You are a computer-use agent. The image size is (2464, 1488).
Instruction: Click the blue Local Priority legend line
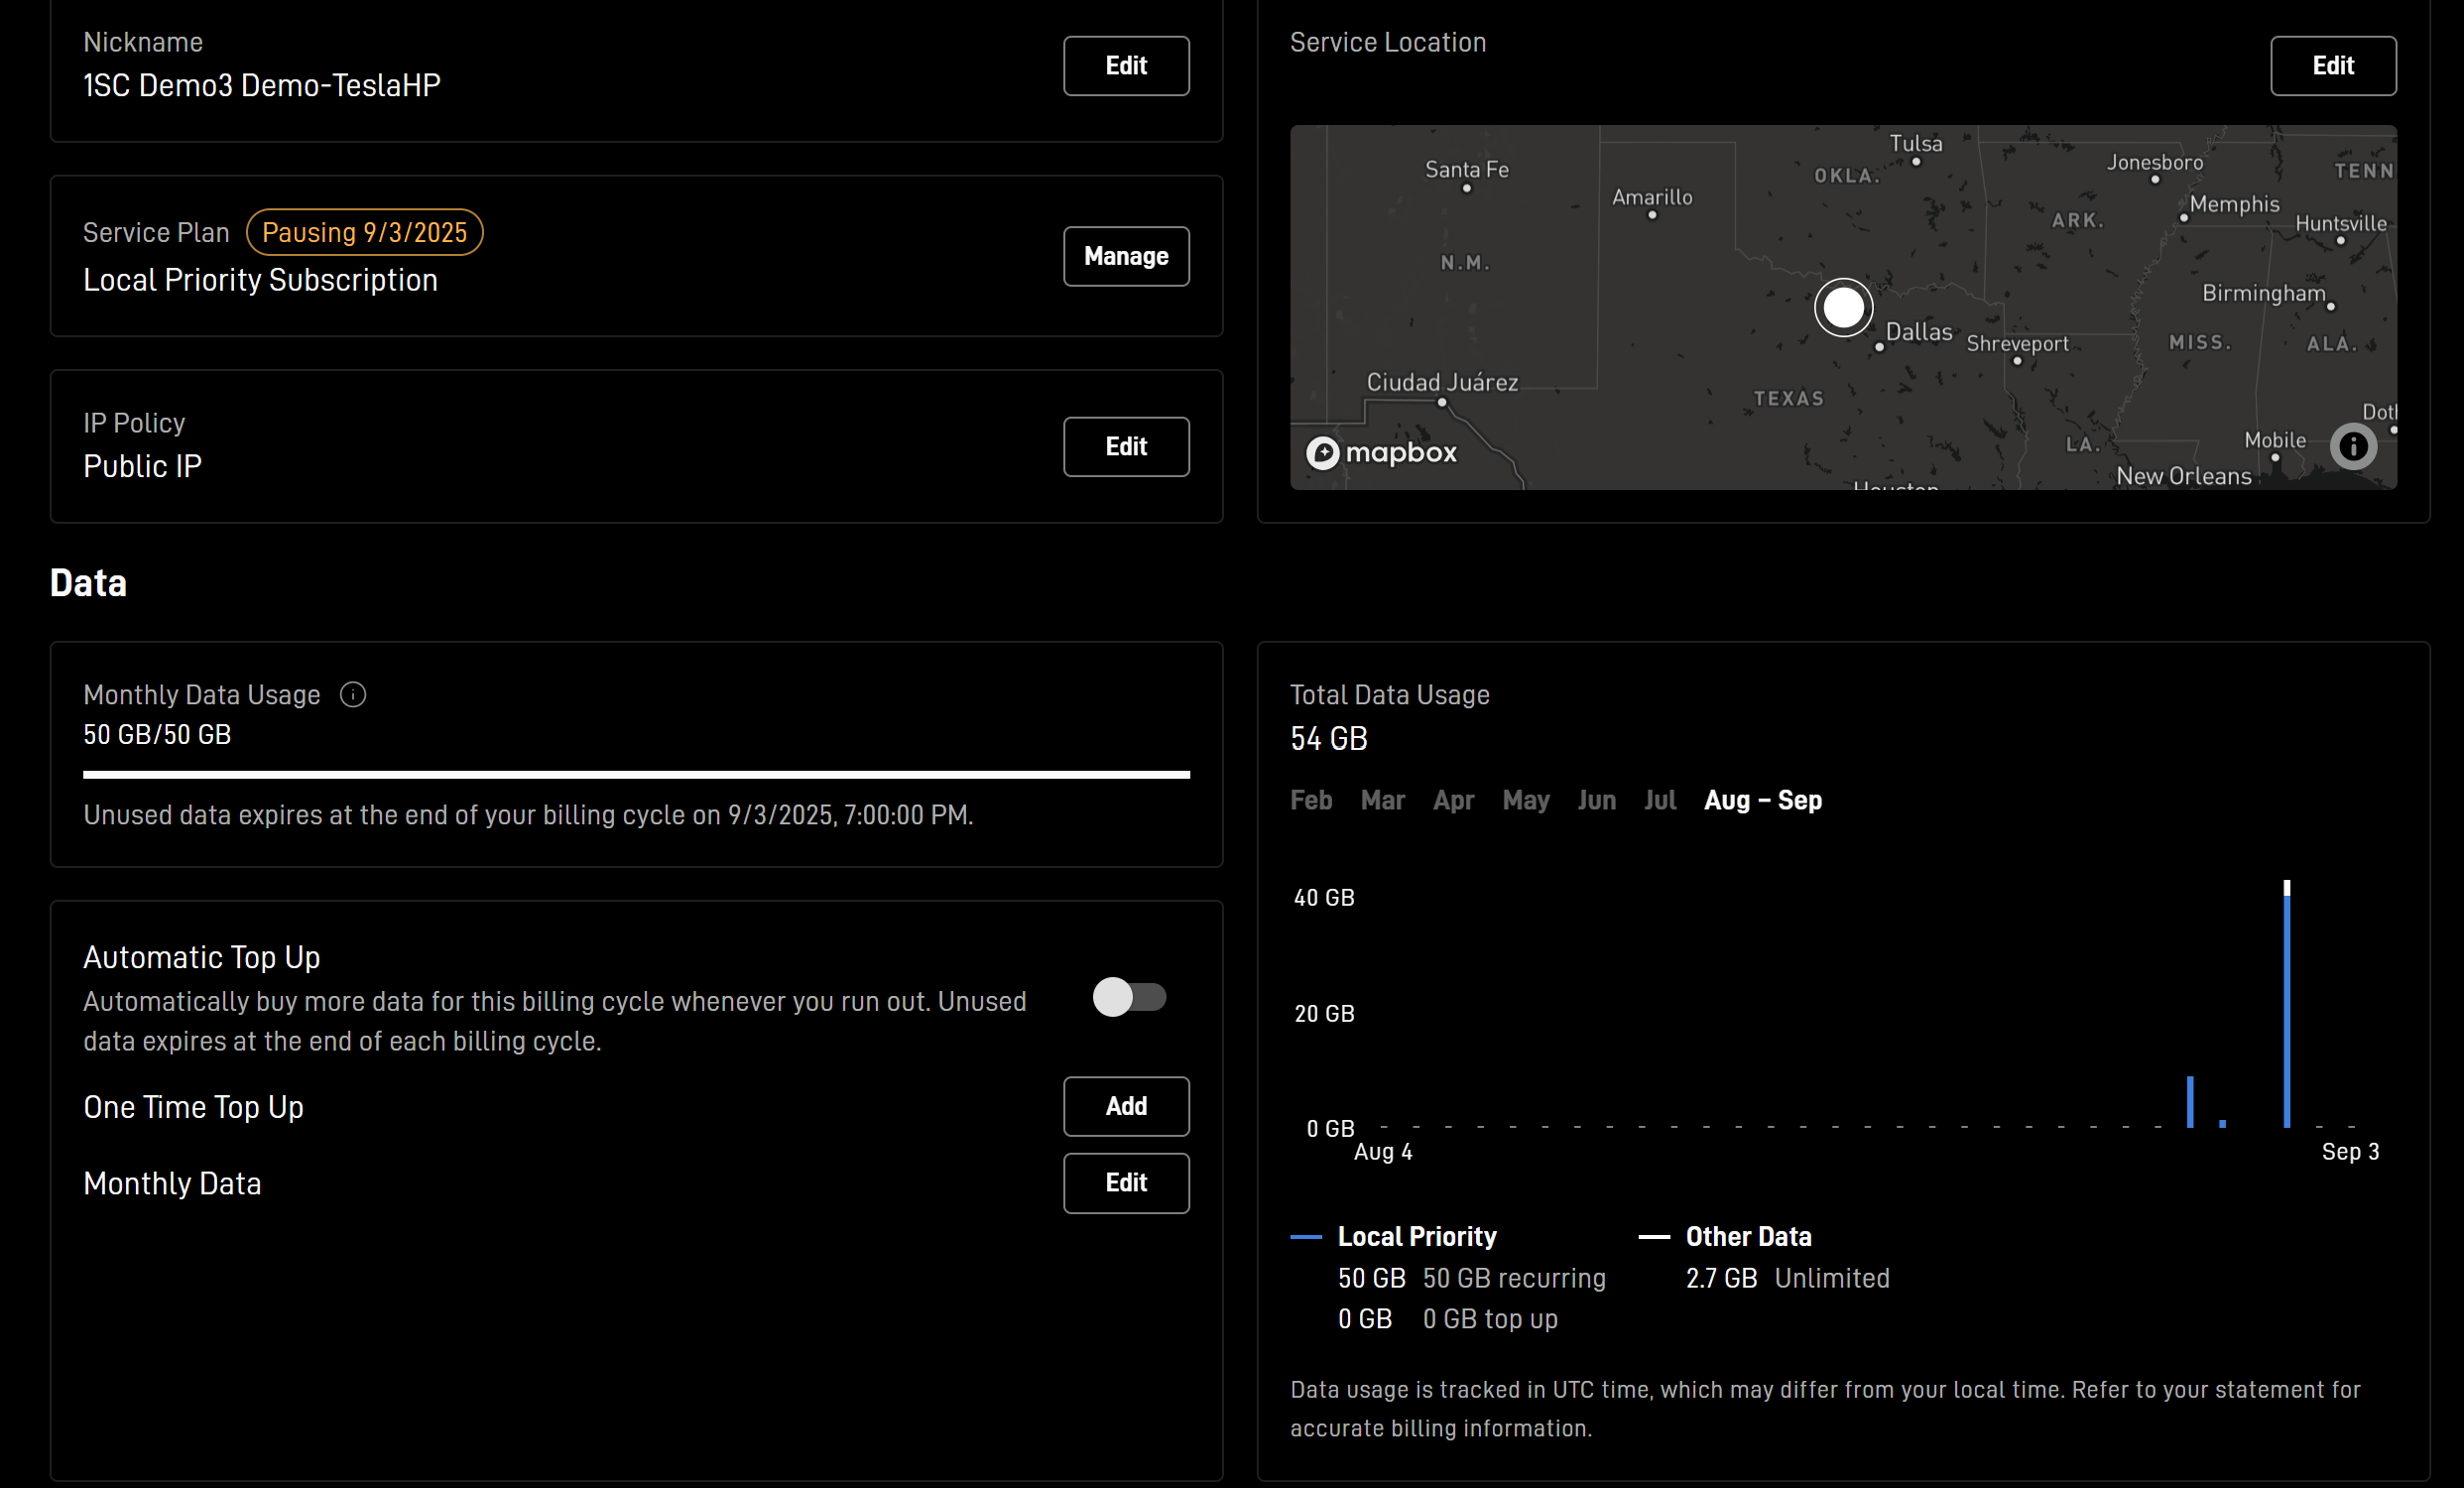(x=1306, y=1237)
